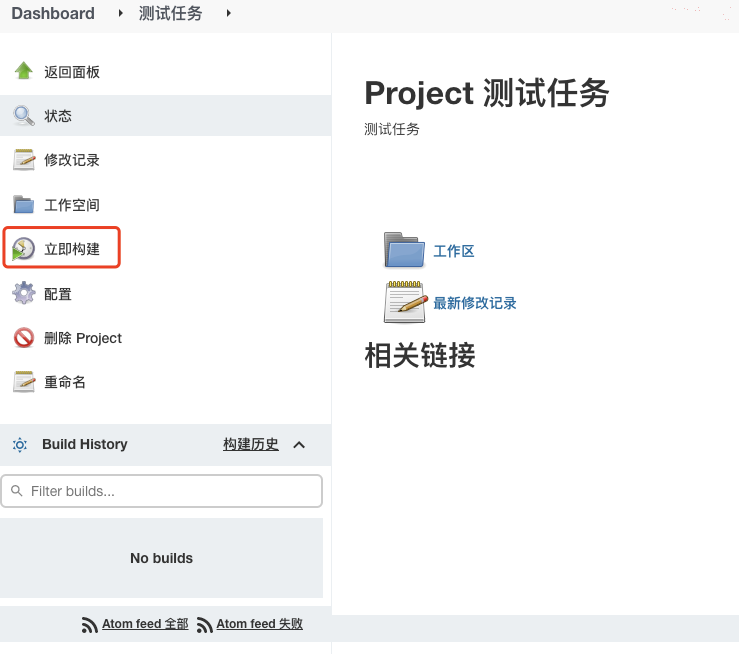Click the Build History heading text

[85, 444]
